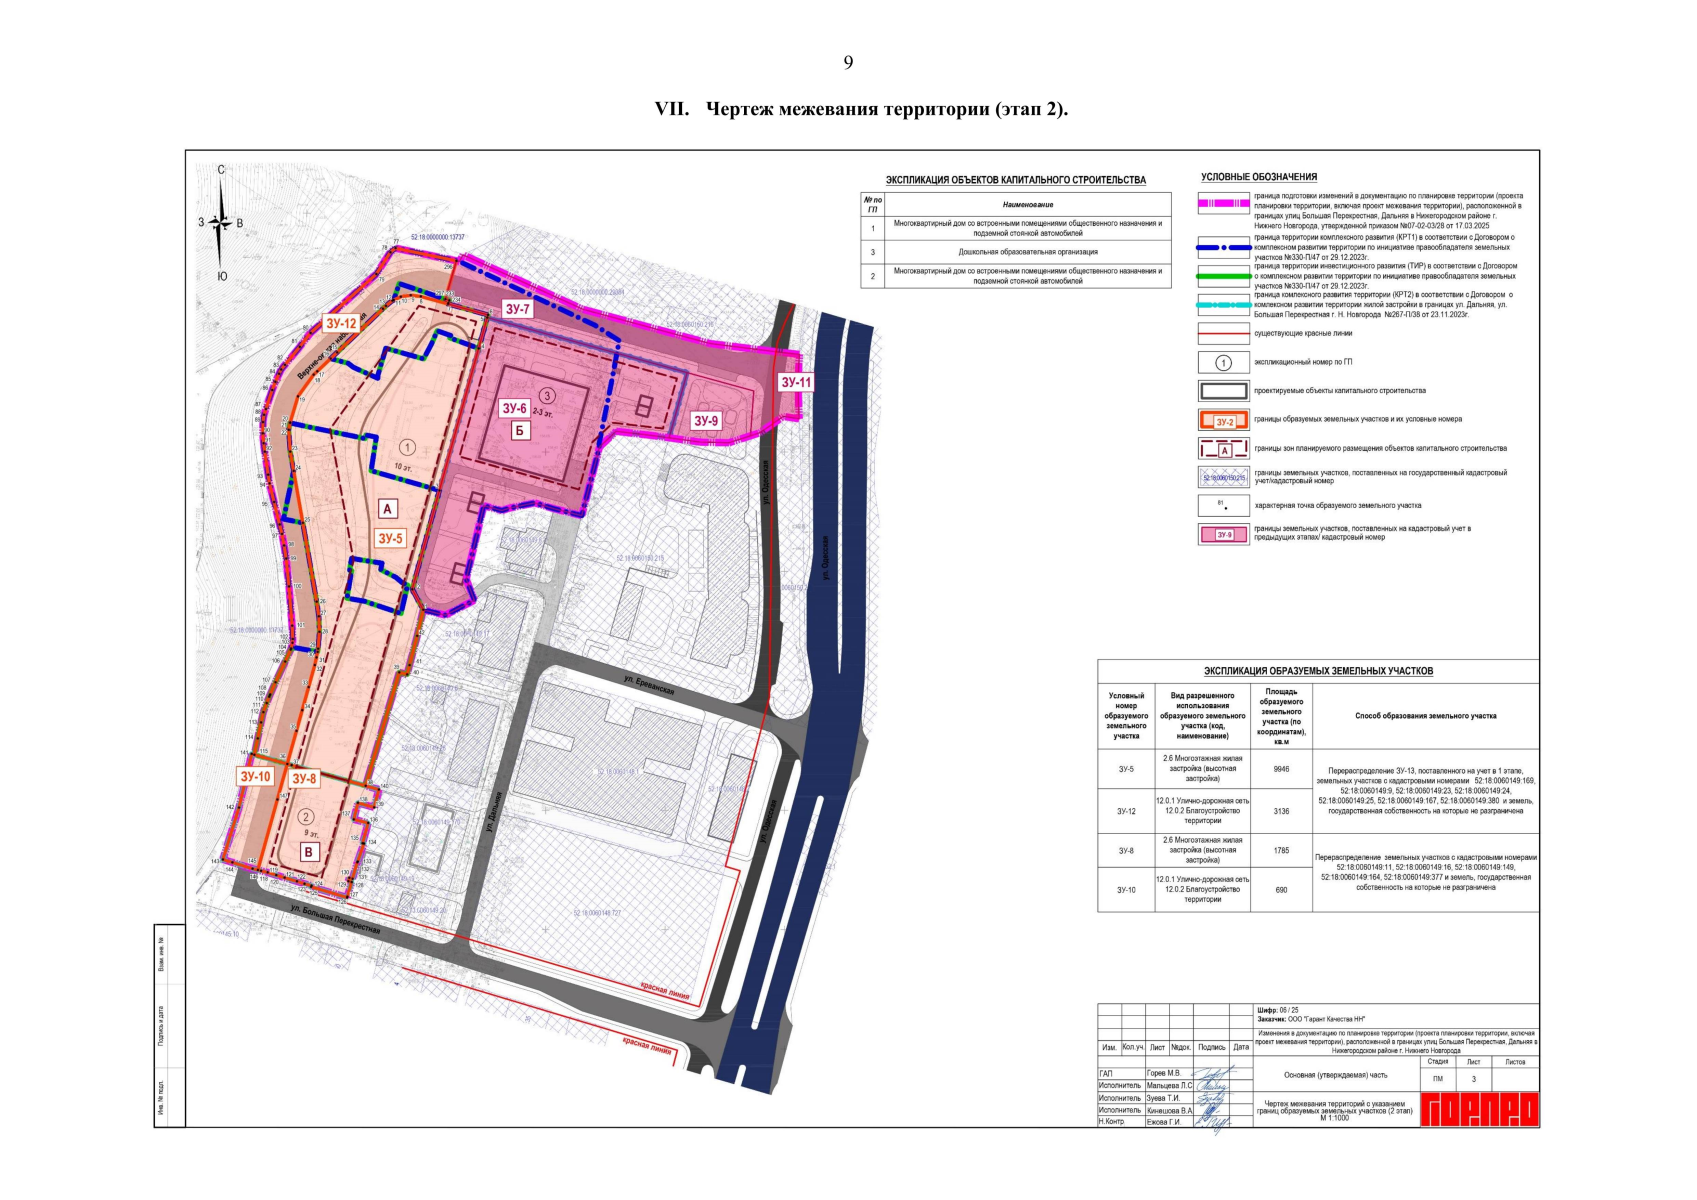Viewport: 1697px width, 1200px height.
Task: Click the circled 1 symbol in the legend
Action: [1223, 363]
